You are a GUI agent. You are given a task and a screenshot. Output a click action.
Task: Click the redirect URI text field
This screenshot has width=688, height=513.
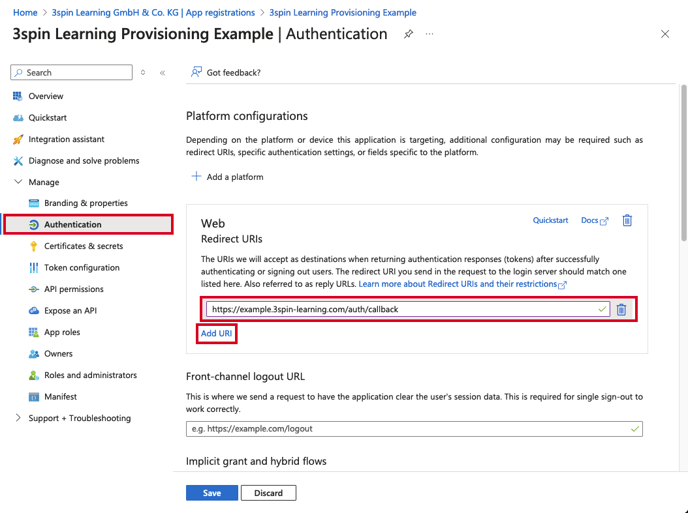point(408,309)
